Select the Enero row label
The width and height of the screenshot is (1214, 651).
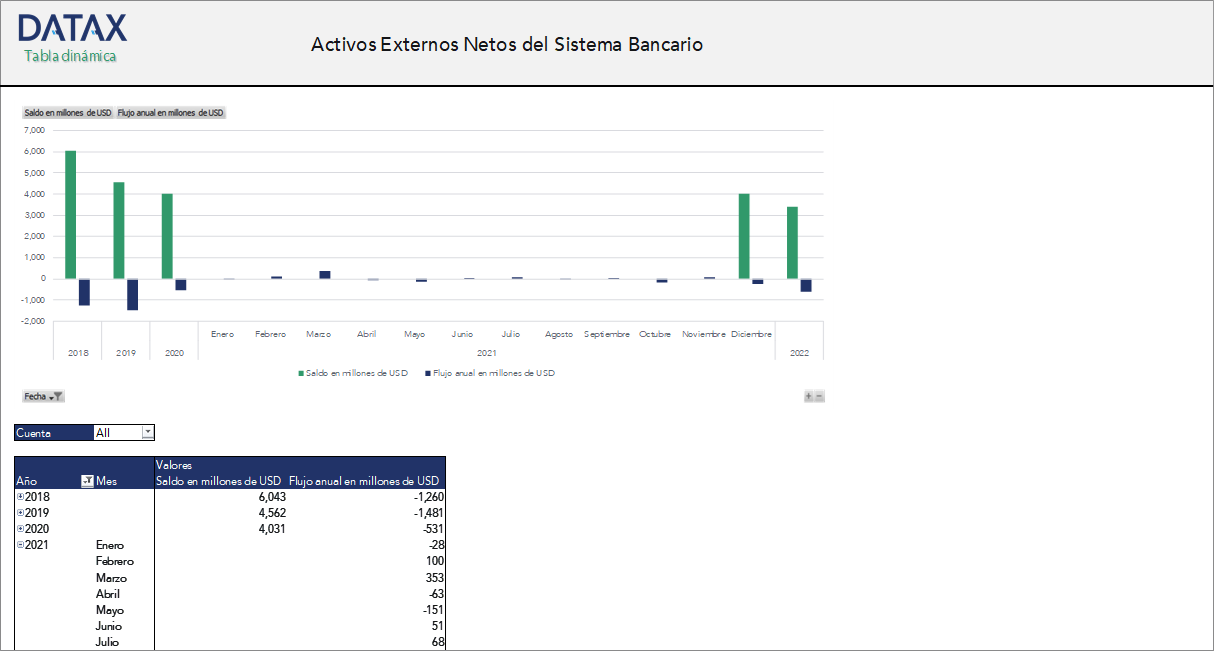tap(111, 544)
